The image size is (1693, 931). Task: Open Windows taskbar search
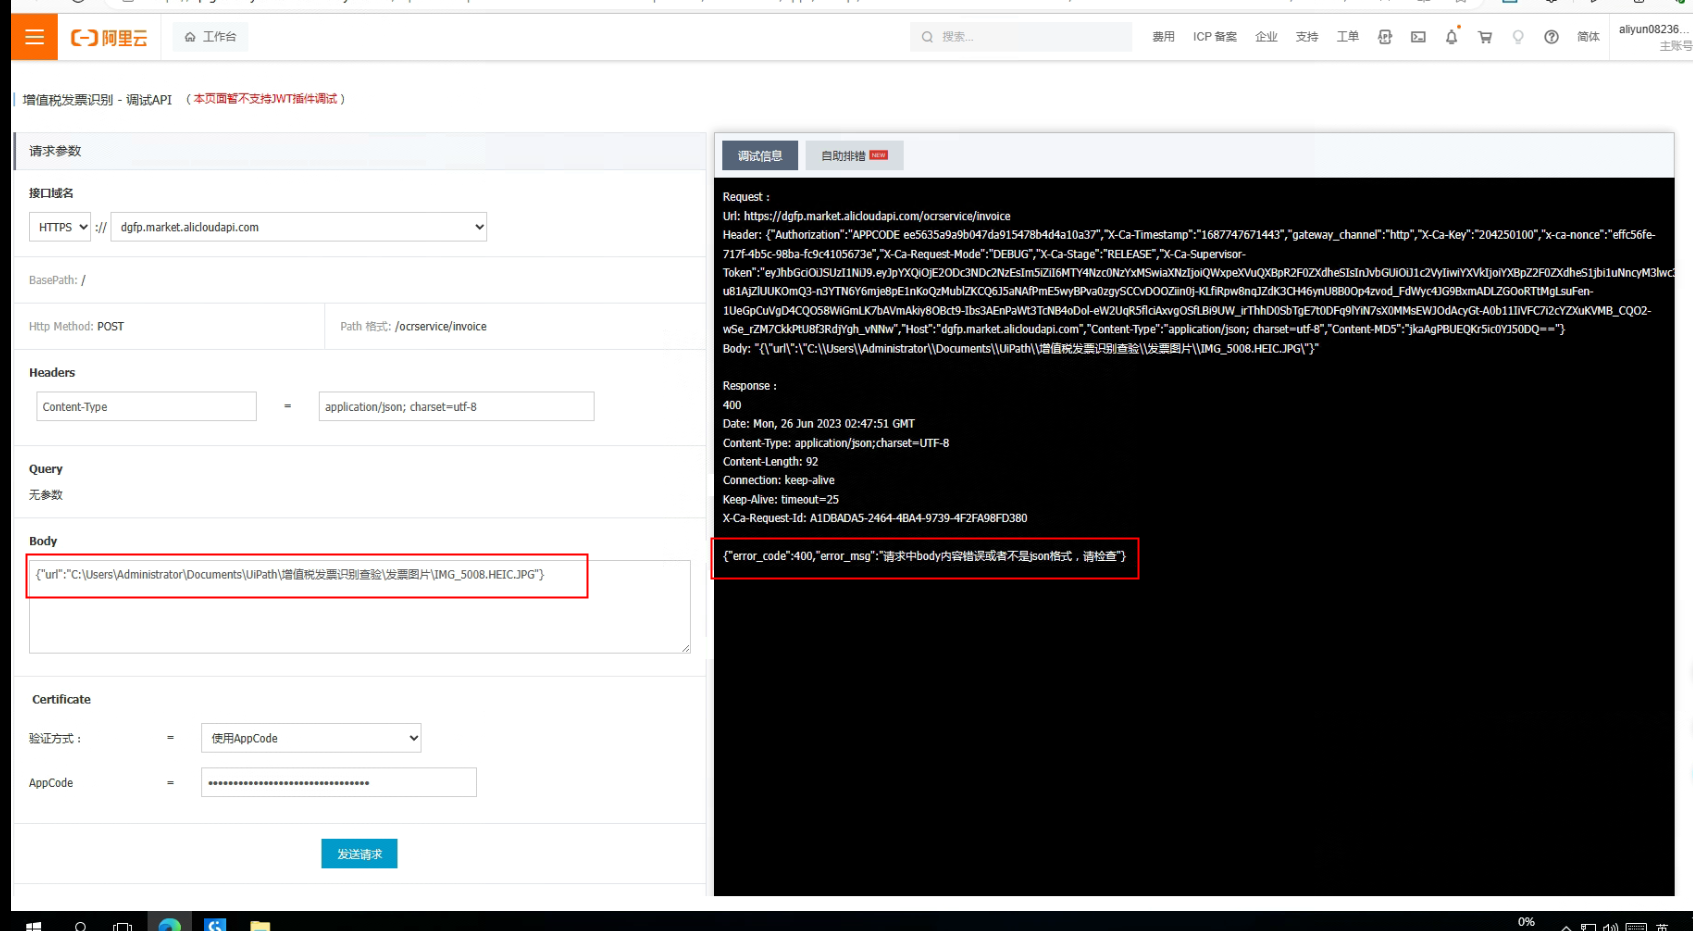coord(80,926)
